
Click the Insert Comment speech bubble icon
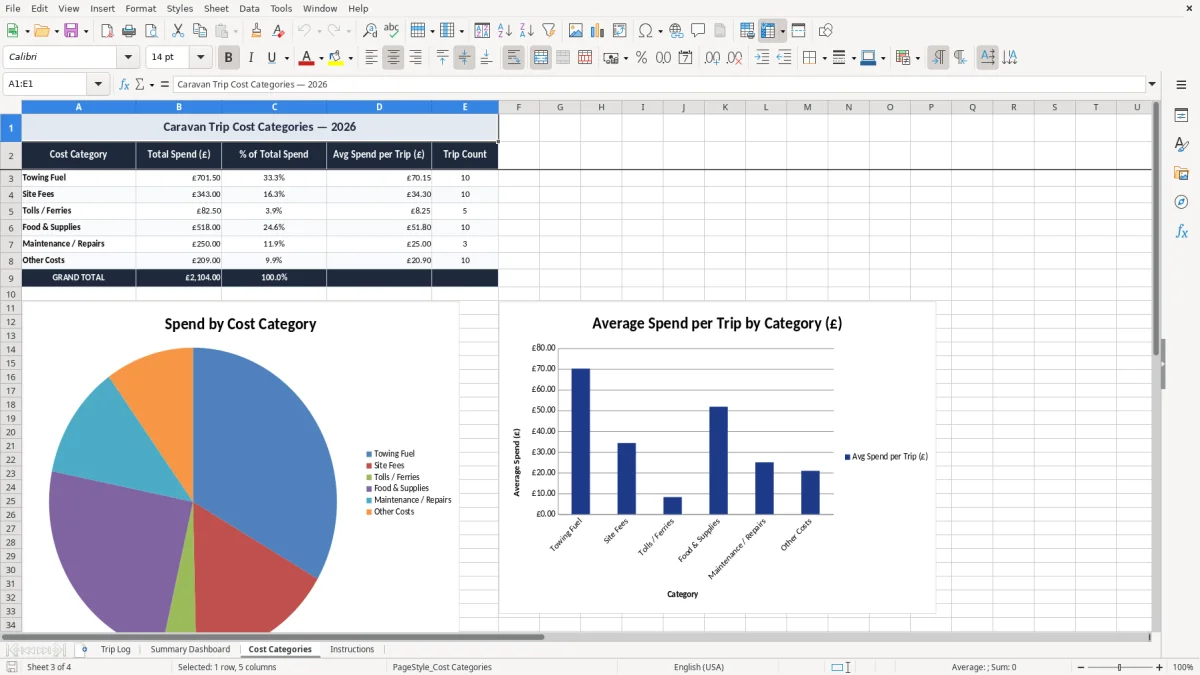coord(698,31)
